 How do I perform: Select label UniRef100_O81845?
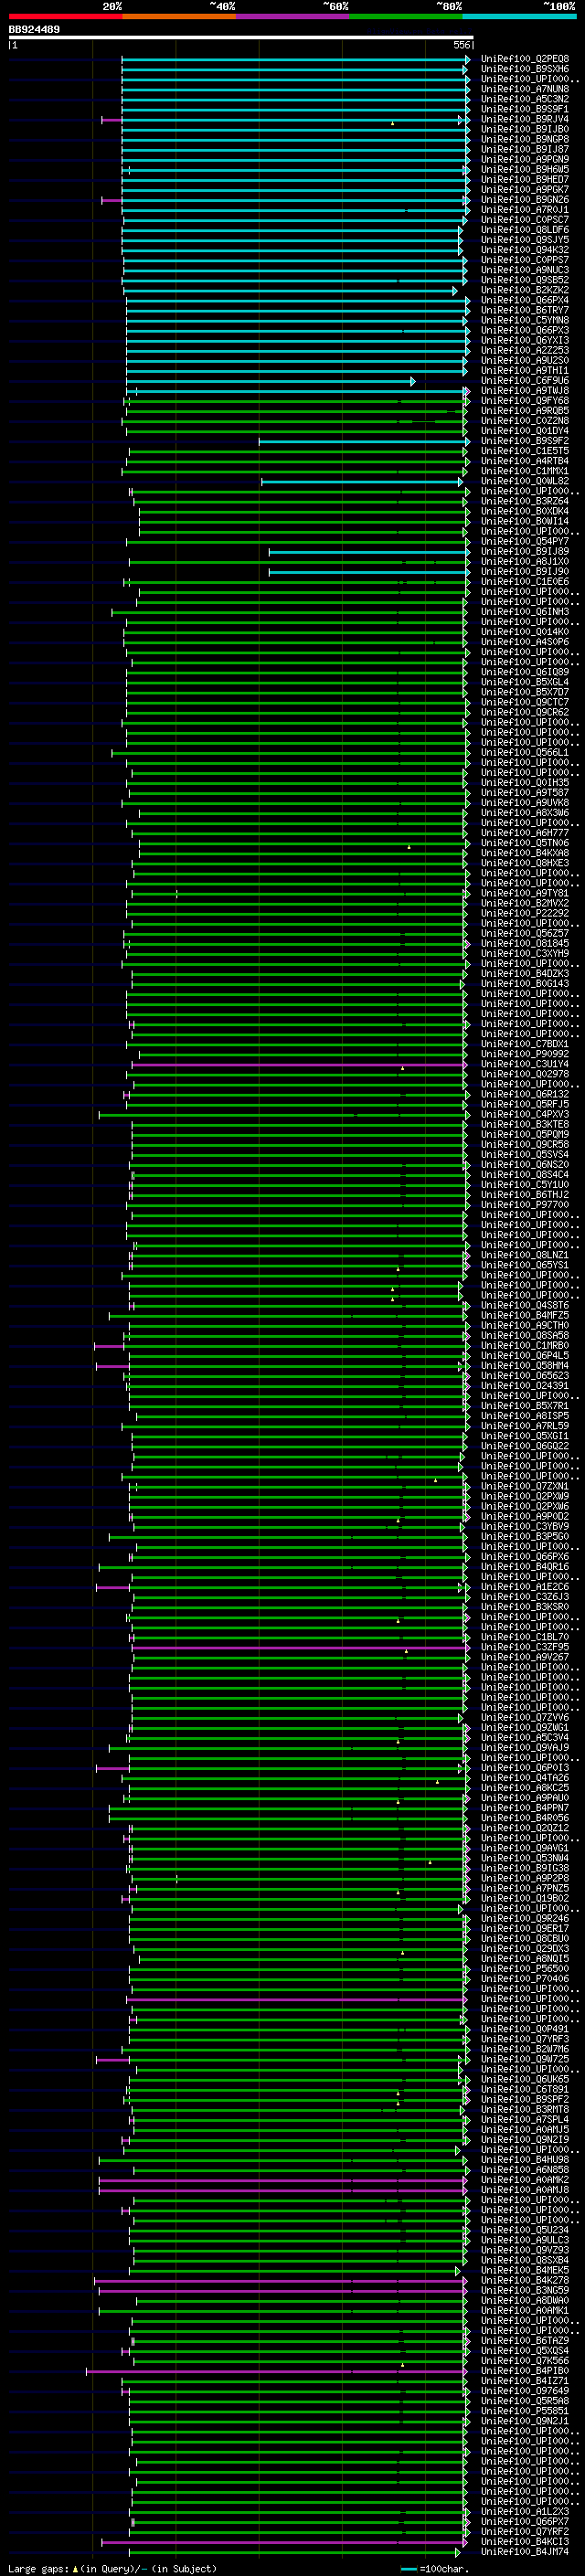coord(525,943)
